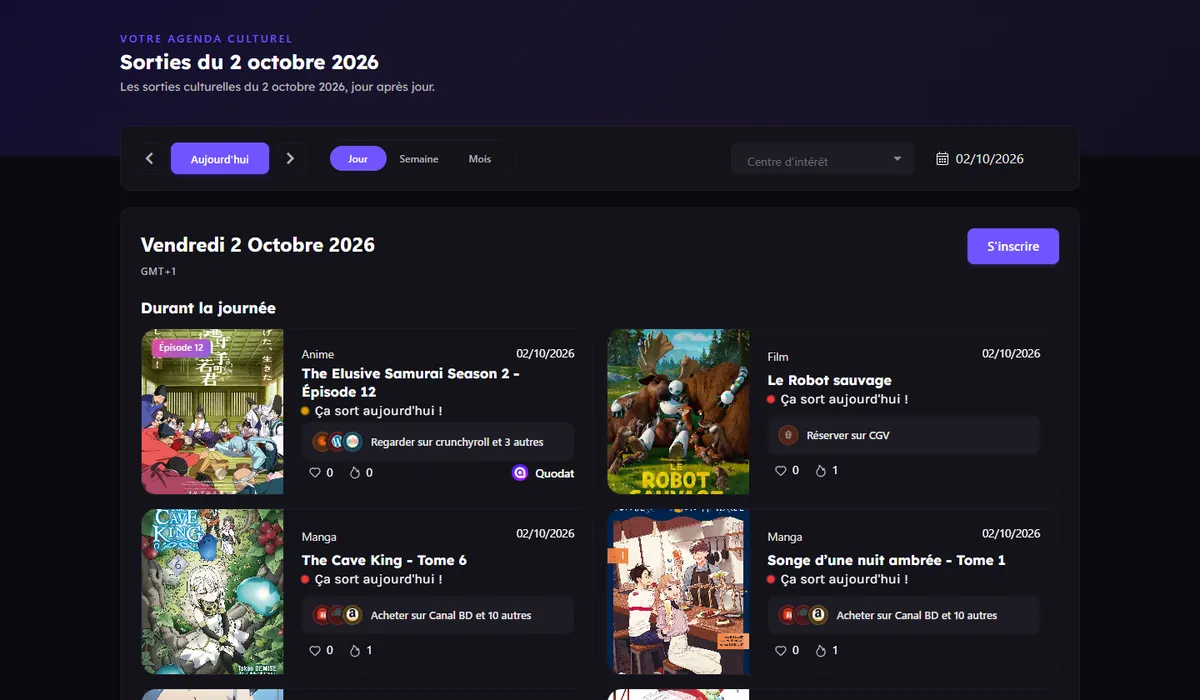This screenshot has height=700, width=1200.
Task: Click the Vendredi 2 Octobre 2026 heading
Action: click(x=258, y=245)
